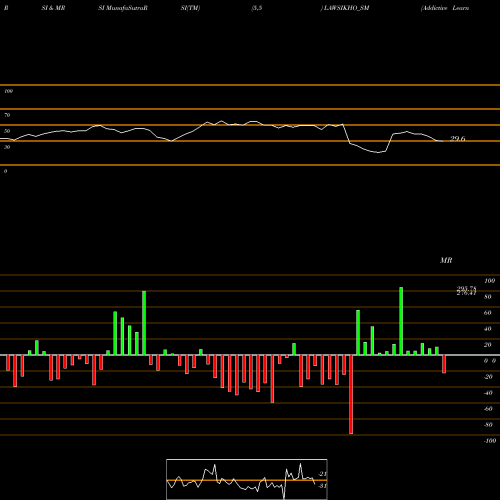Image resolution: width=500 pixels, height=500 pixels.
Task: Click the MR axis label 60
Action: [x=488, y=313]
